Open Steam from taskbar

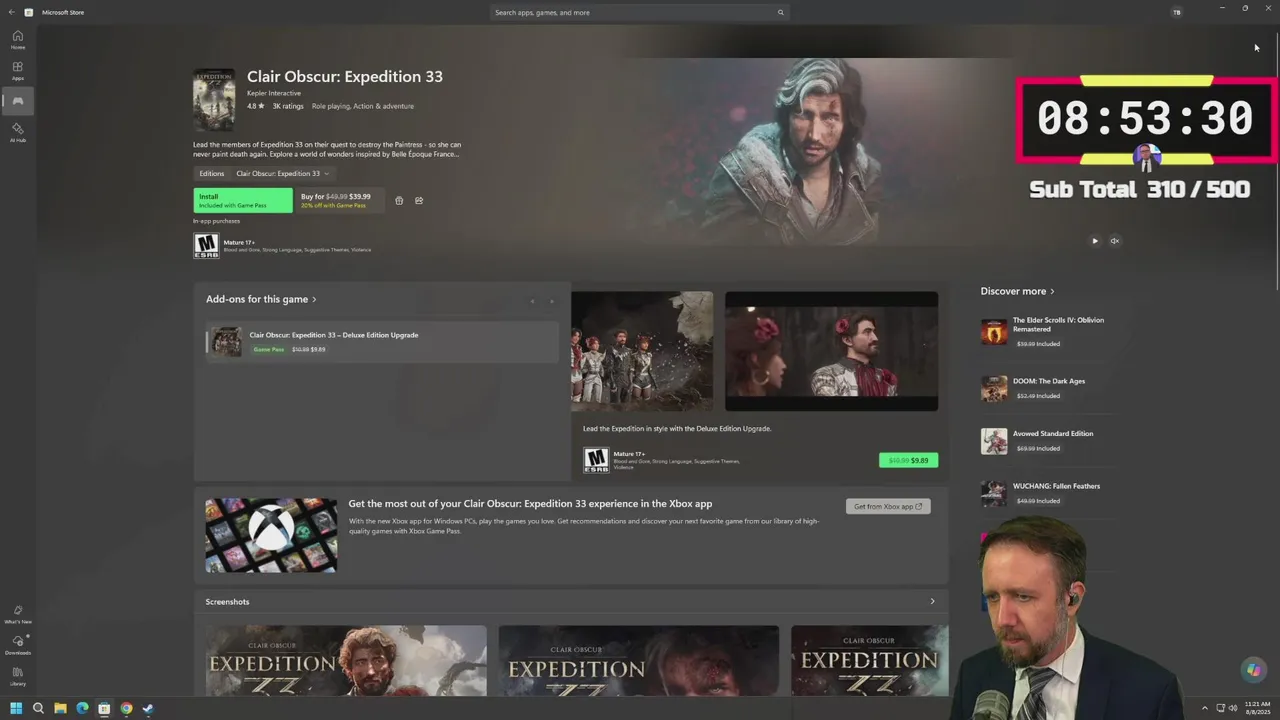point(148,708)
